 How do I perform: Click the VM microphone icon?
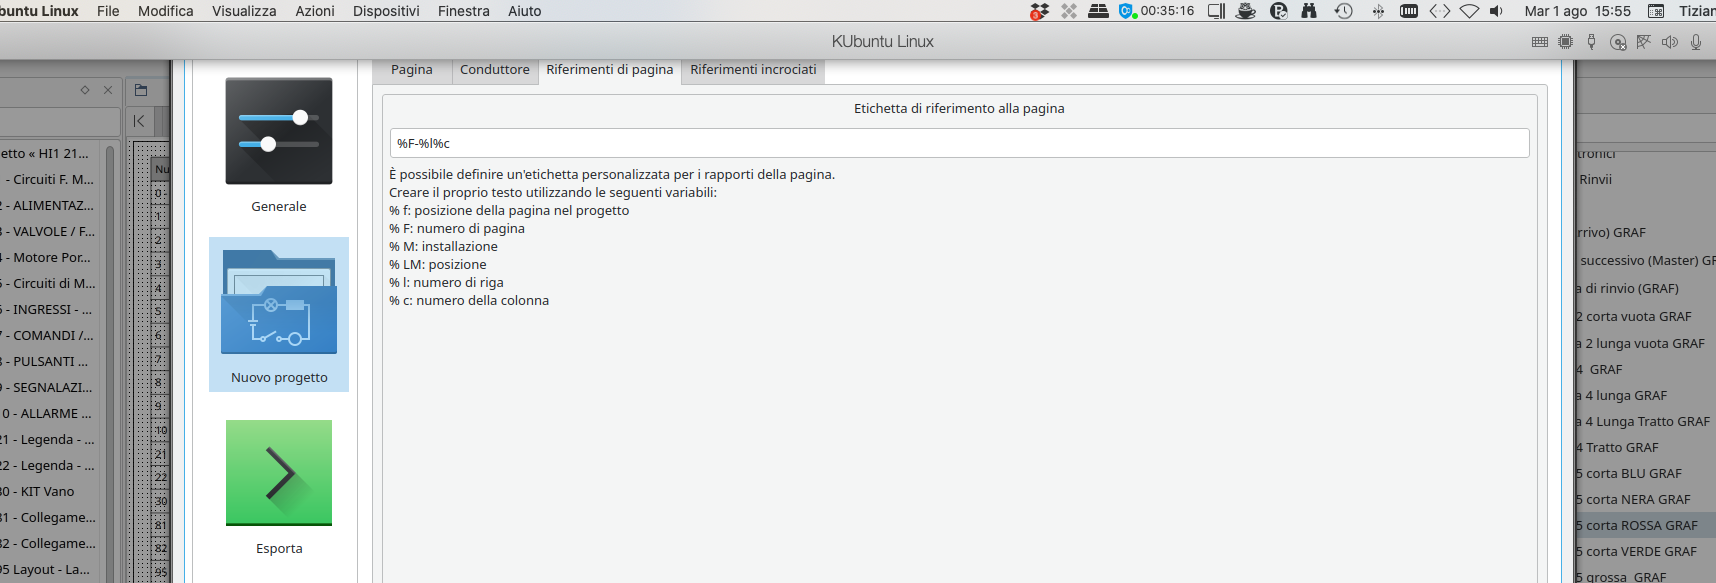(x=1696, y=42)
